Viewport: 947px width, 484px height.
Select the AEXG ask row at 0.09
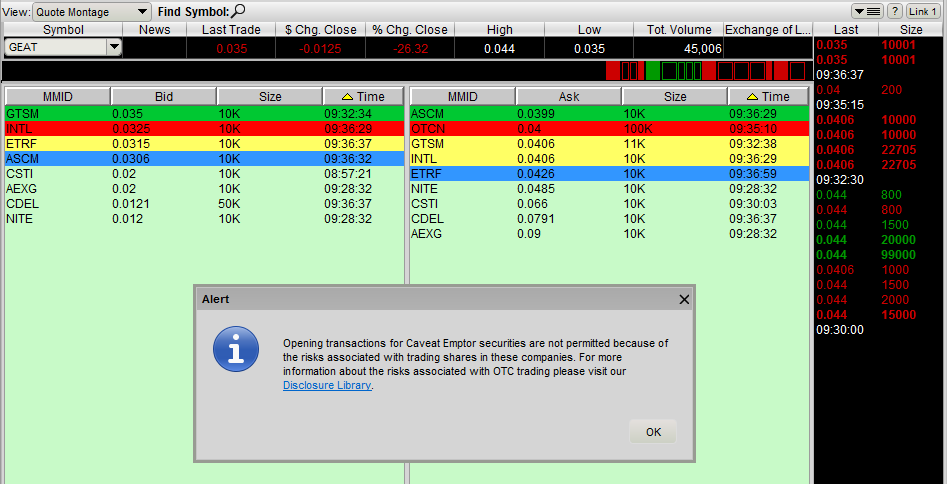[x=609, y=234]
